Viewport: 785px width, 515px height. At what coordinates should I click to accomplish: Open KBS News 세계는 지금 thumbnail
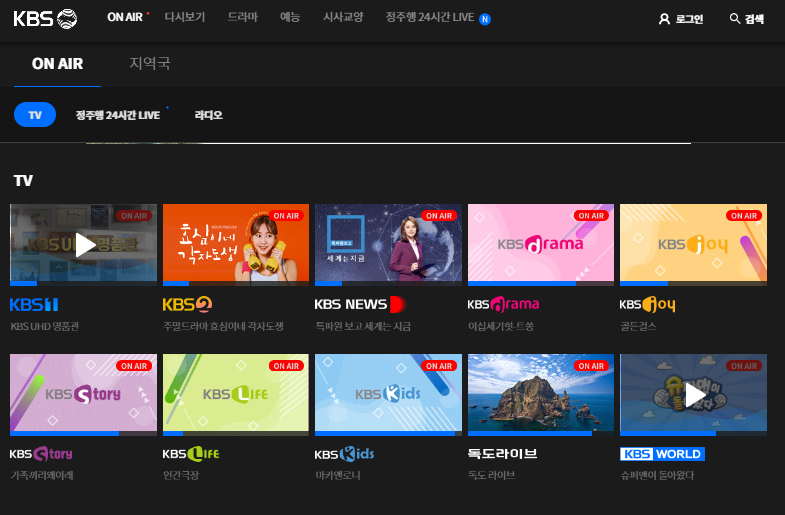tap(388, 243)
